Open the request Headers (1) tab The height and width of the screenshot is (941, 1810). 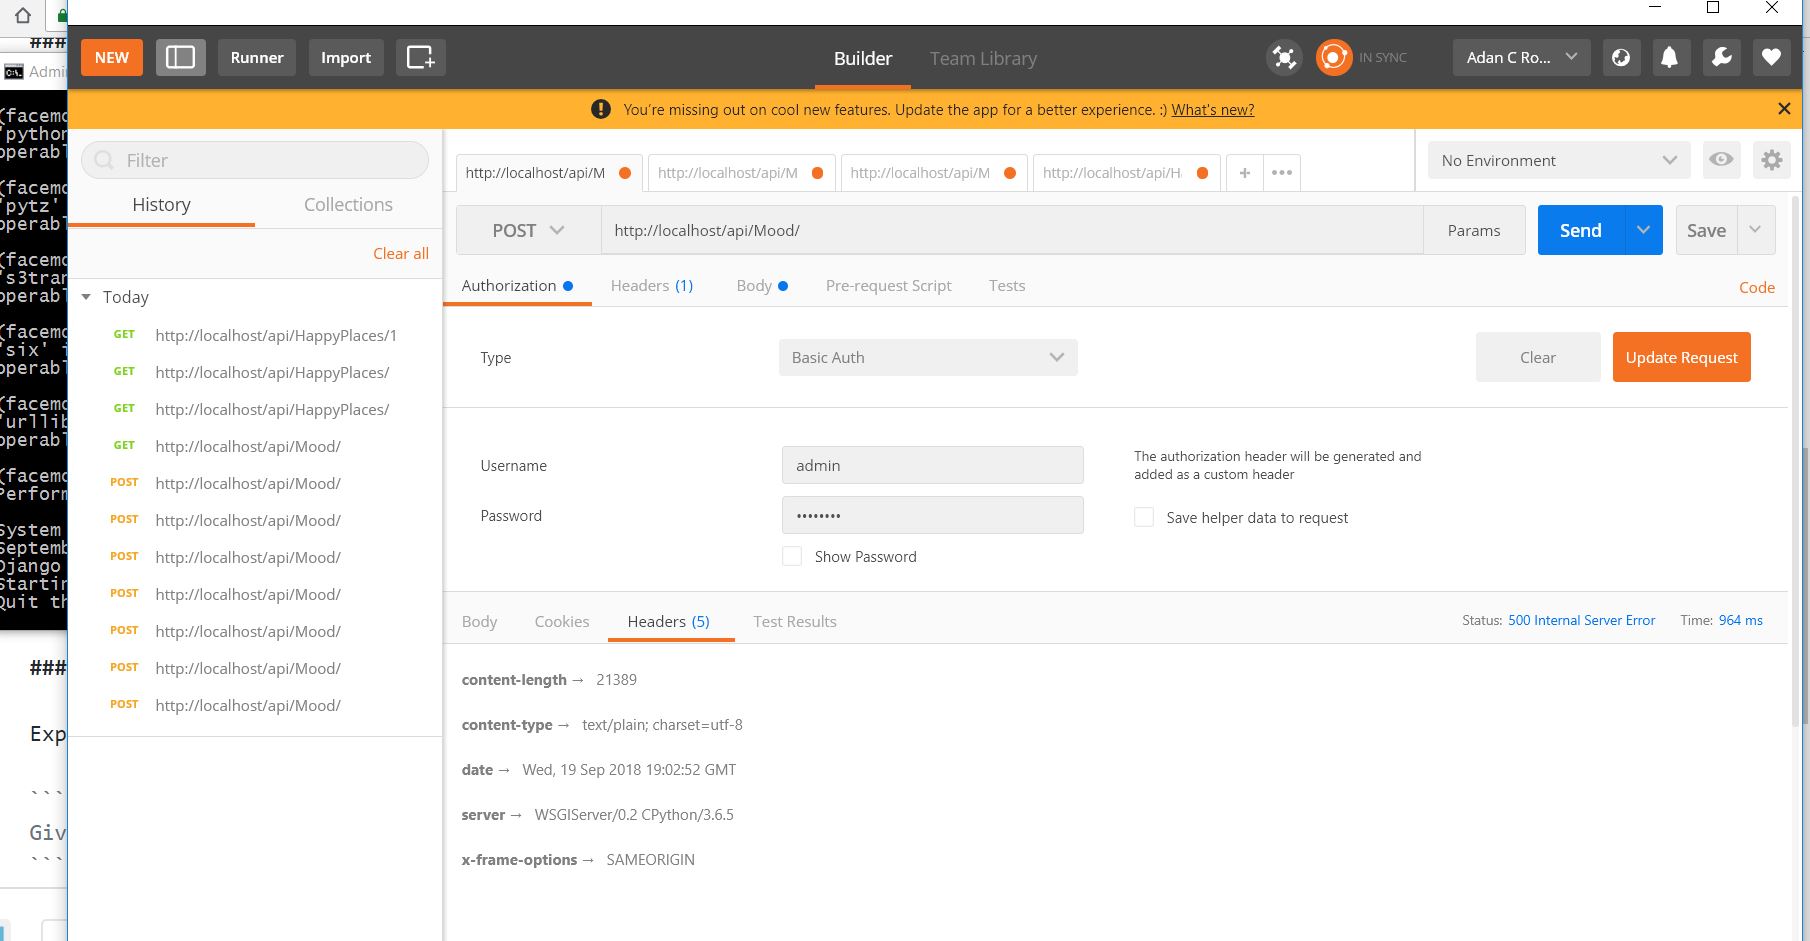(651, 285)
